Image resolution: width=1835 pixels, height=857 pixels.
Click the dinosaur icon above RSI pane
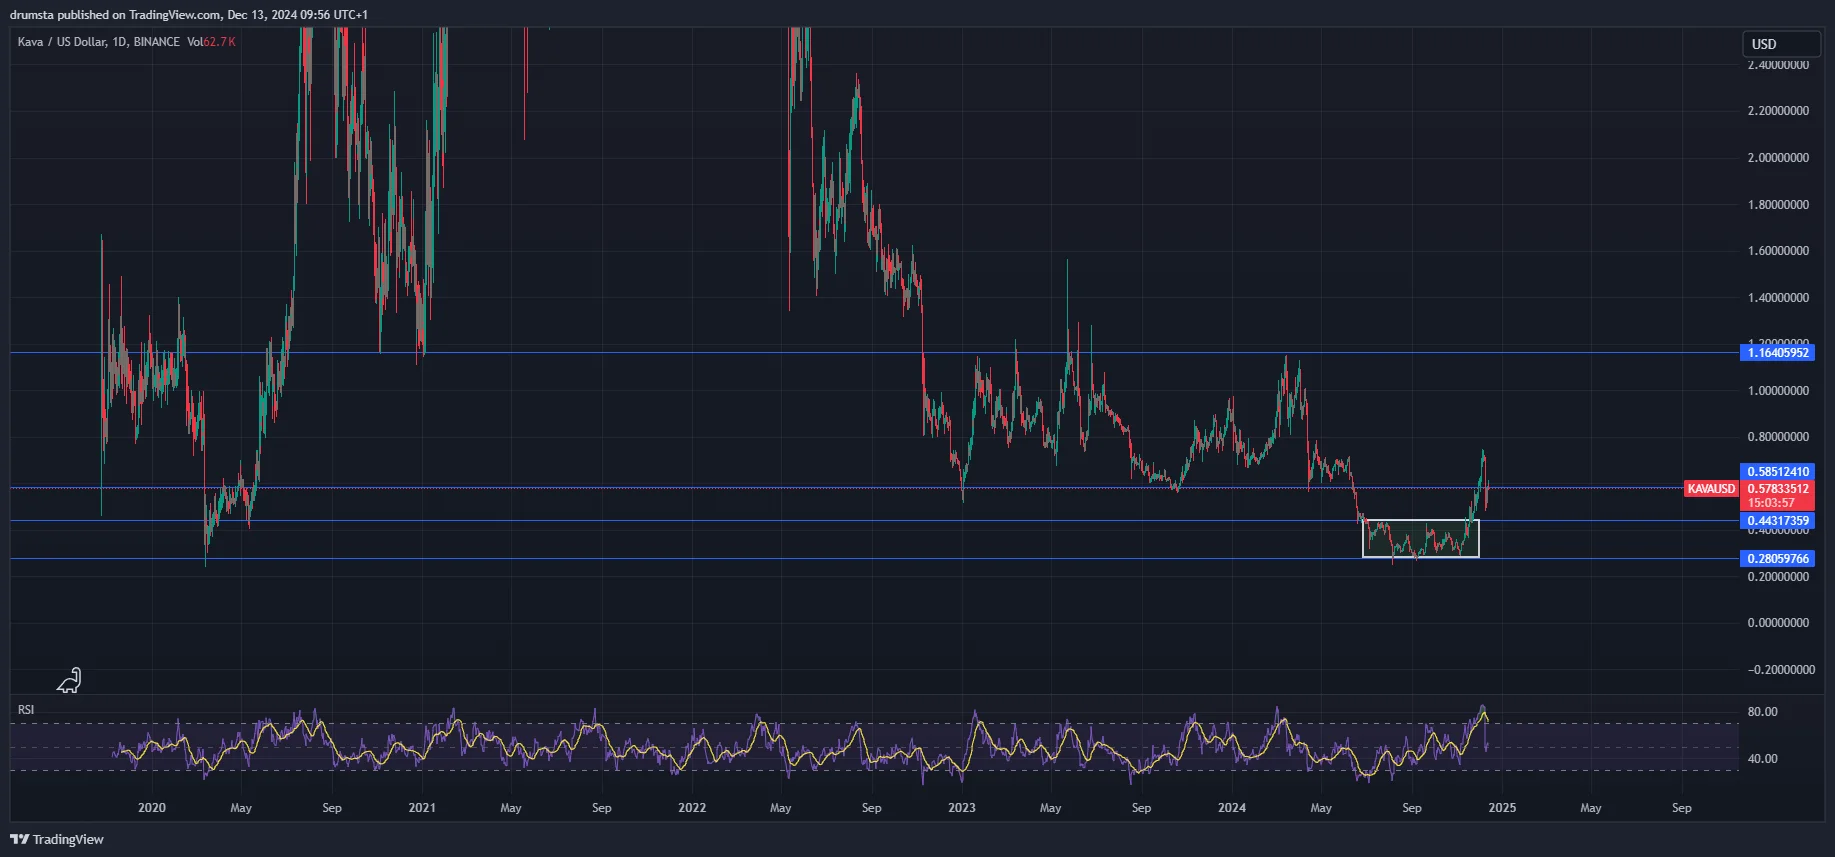point(69,681)
